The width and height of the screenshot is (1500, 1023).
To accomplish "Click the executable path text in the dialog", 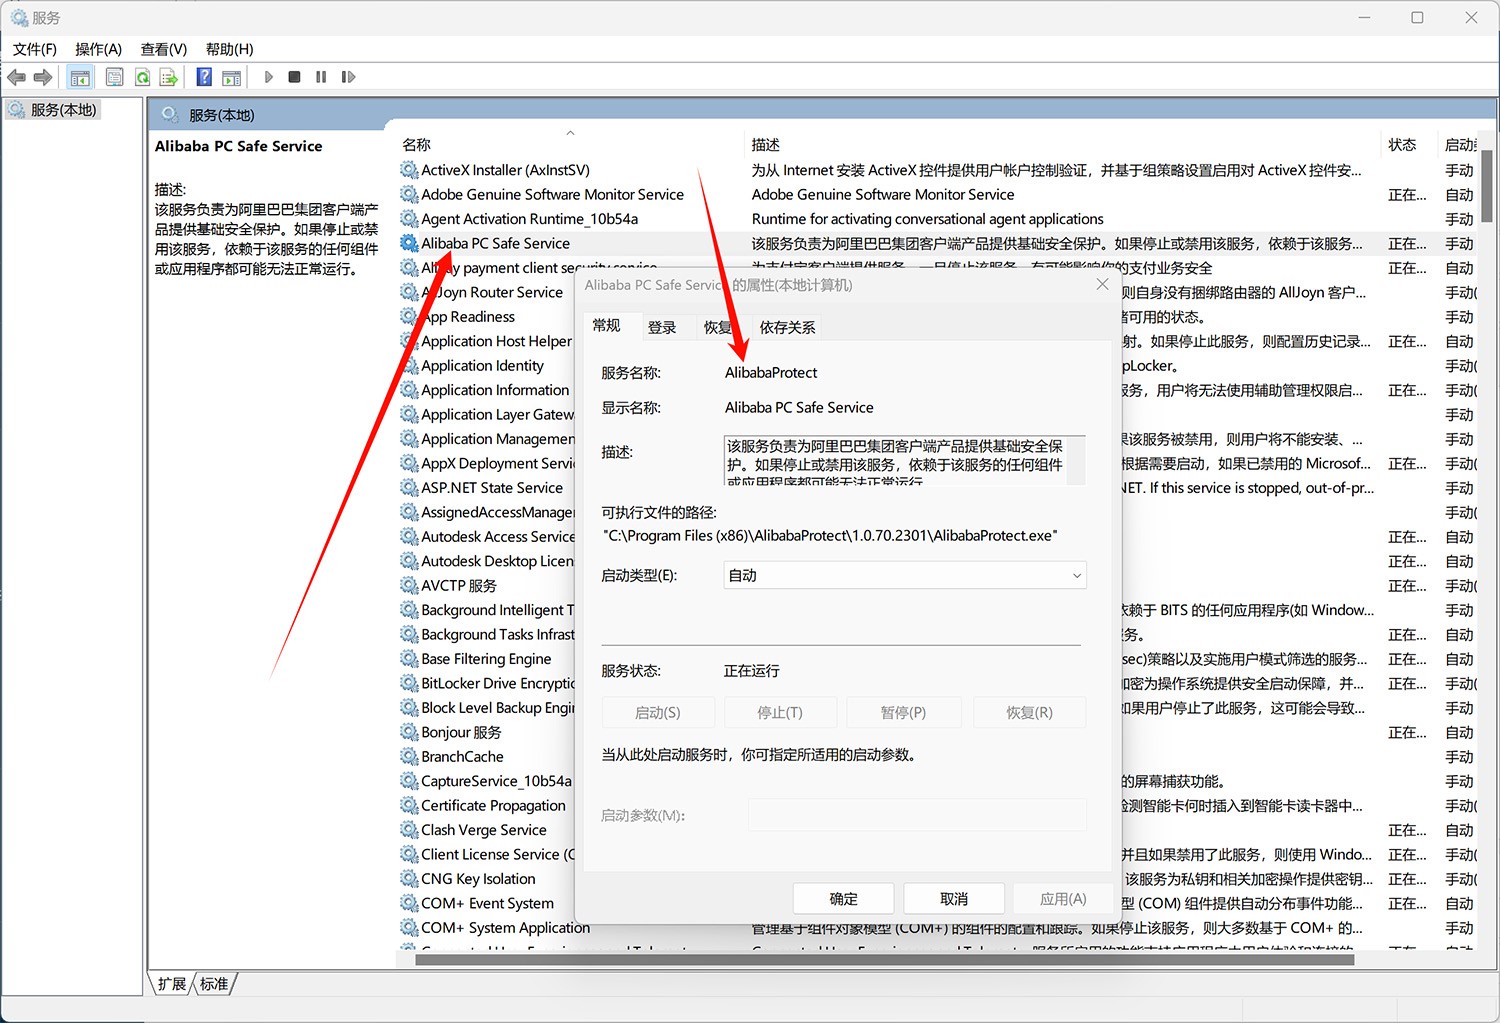I will (830, 536).
